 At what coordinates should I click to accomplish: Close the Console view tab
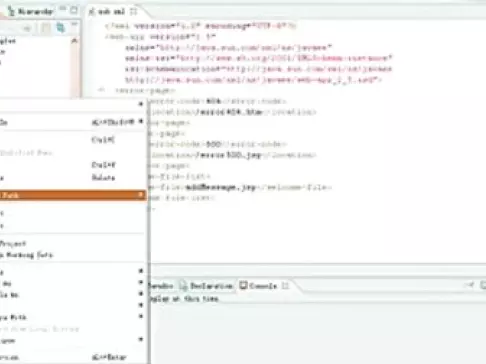point(285,286)
